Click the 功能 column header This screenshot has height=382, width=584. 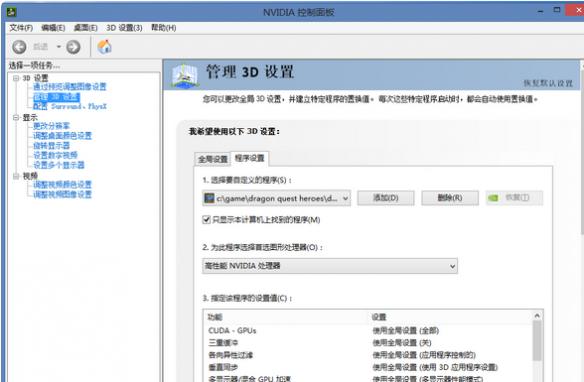click(215, 317)
